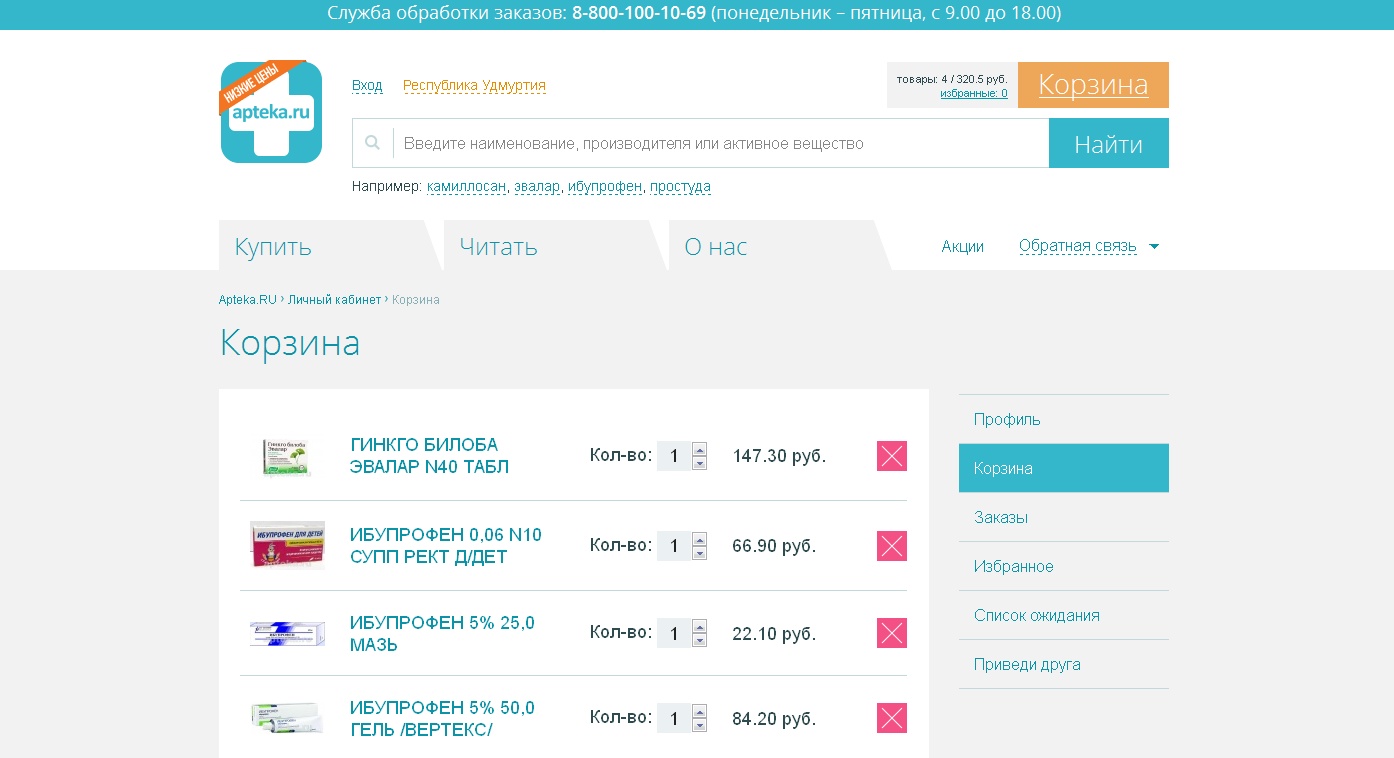Open ИБУПРОФЕН 5% 50,0 ГЕЛЬ /ВЕРТЕКС/ product
Viewport: 1394px width, 758px height.
442,719
